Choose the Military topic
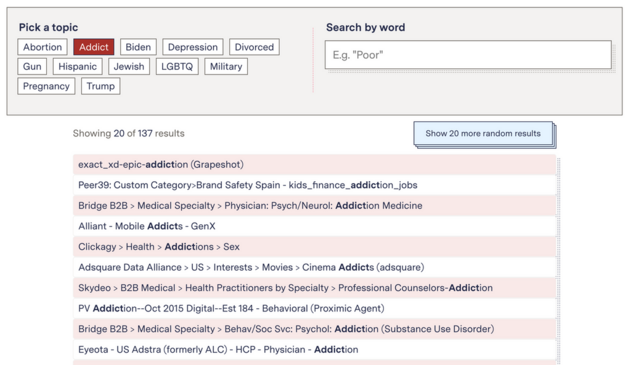The image size is (631, 365). 226,66
